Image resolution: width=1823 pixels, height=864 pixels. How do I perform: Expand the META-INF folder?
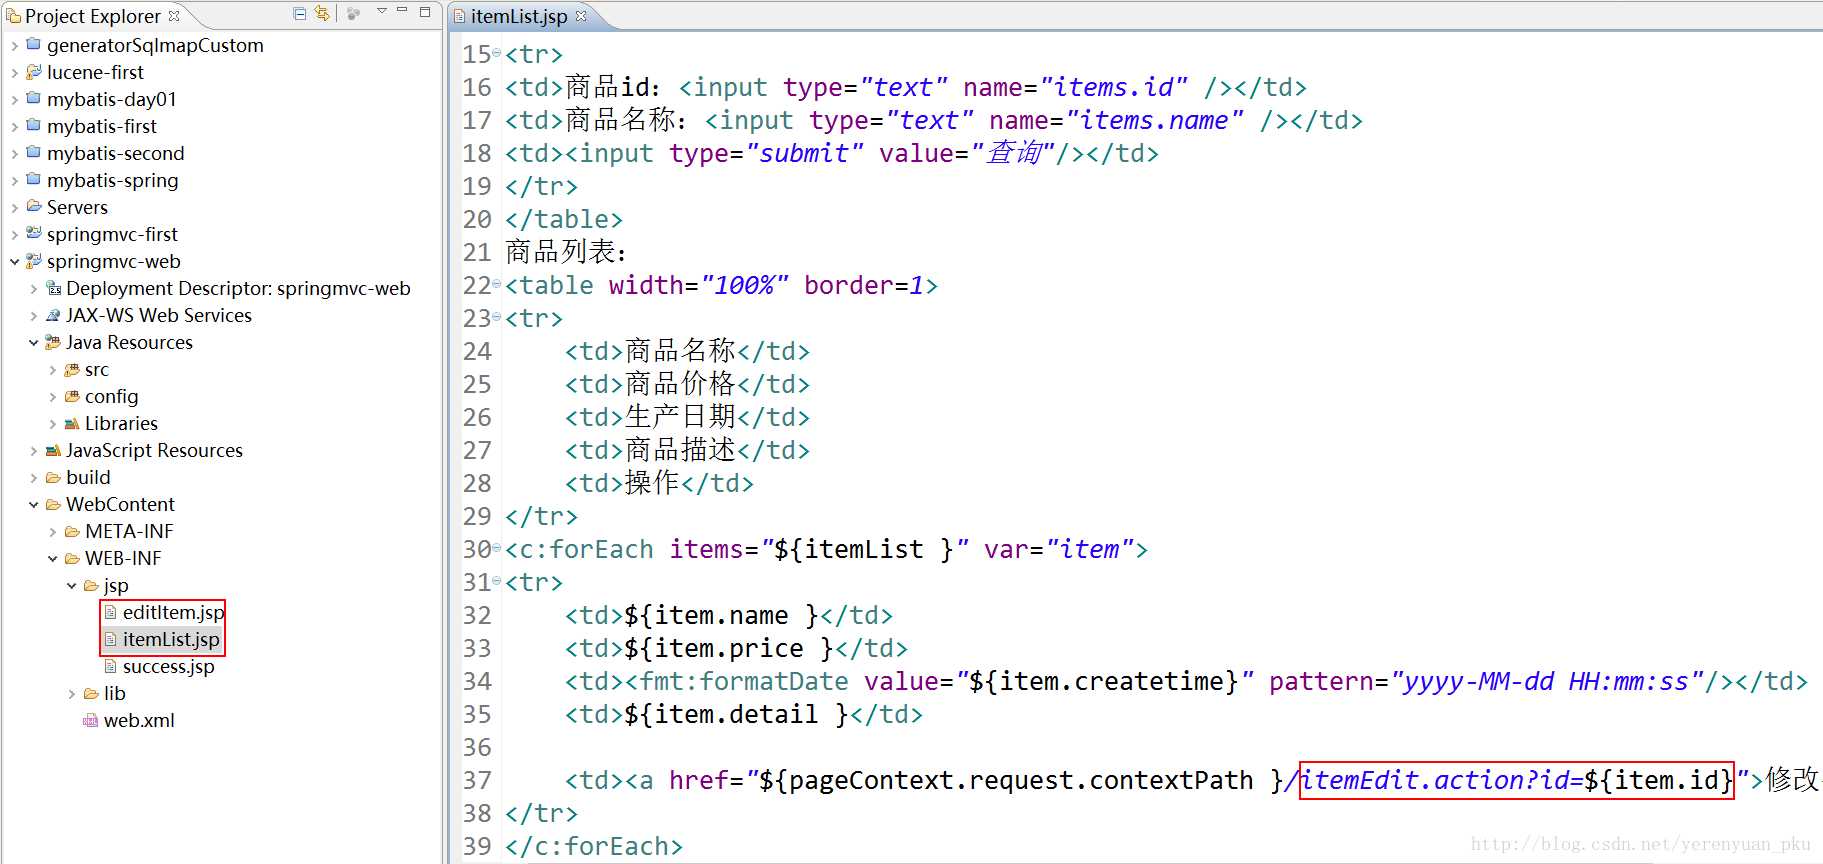52,532
